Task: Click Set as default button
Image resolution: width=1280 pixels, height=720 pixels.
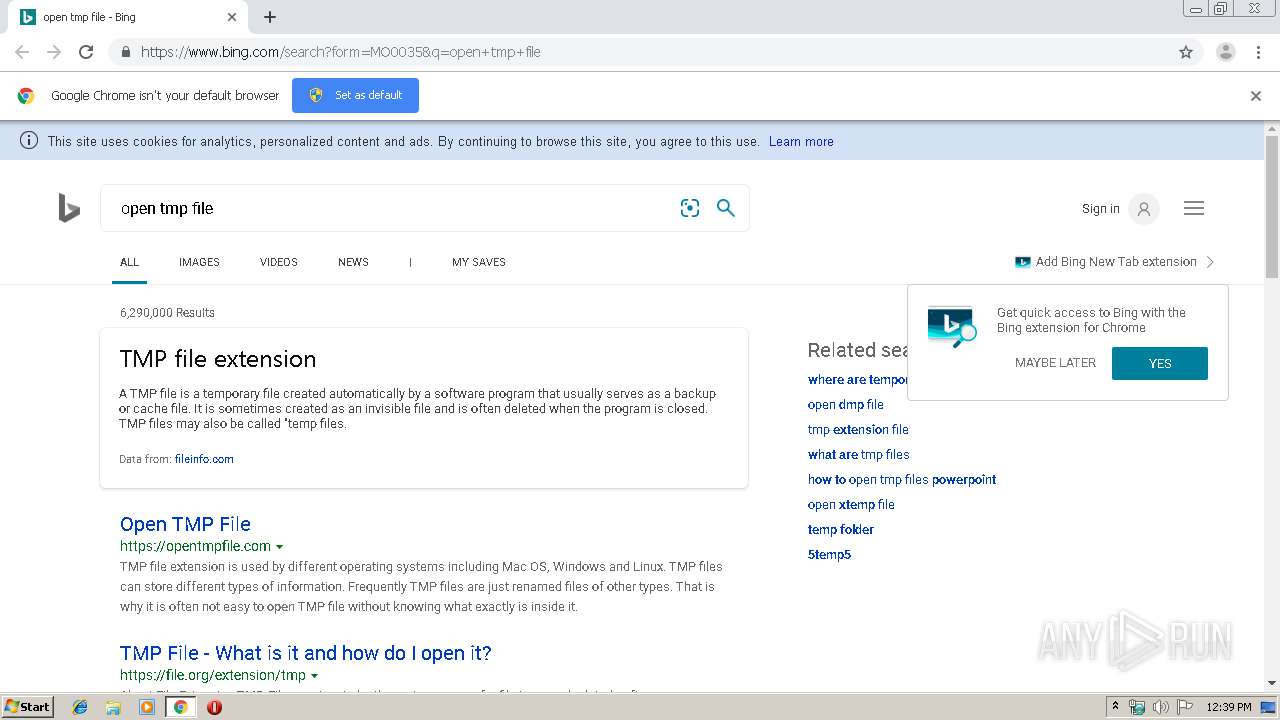Action: [355, 95]
